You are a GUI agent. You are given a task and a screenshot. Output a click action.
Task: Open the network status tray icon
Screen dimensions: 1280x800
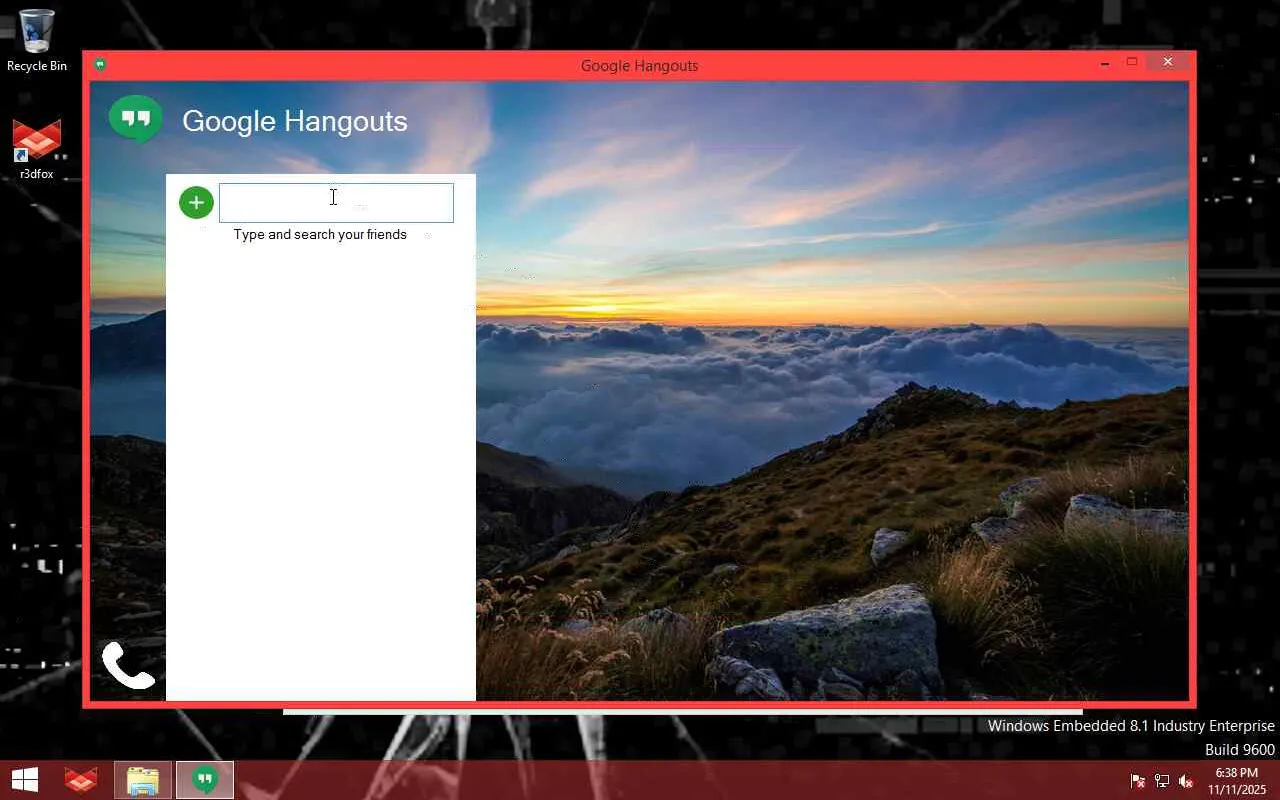(1162, 781)
